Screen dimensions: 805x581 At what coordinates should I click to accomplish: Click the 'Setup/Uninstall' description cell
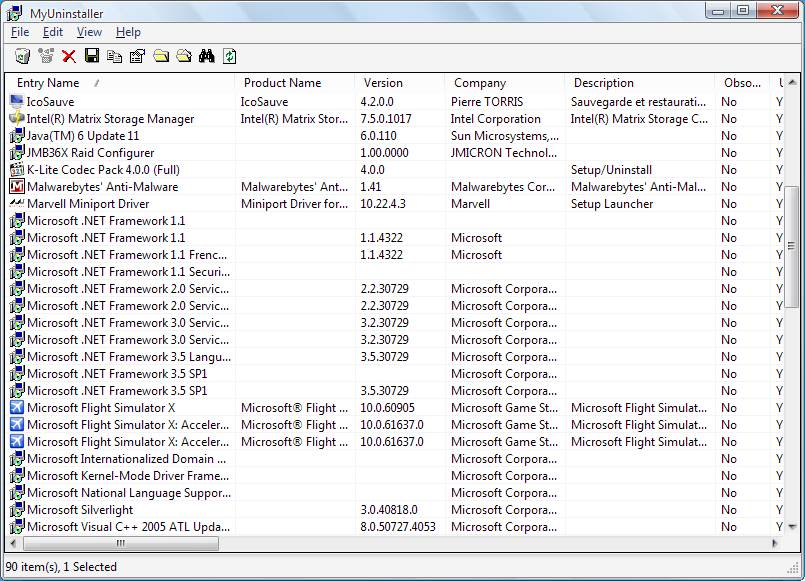(x=611, y=169)
